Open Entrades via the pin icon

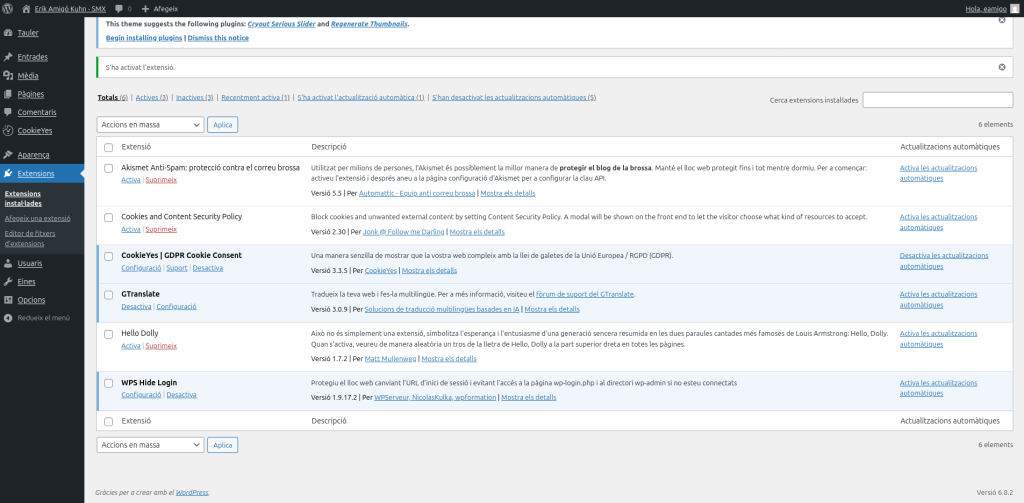pyautogui.click(x=8, y=57)
